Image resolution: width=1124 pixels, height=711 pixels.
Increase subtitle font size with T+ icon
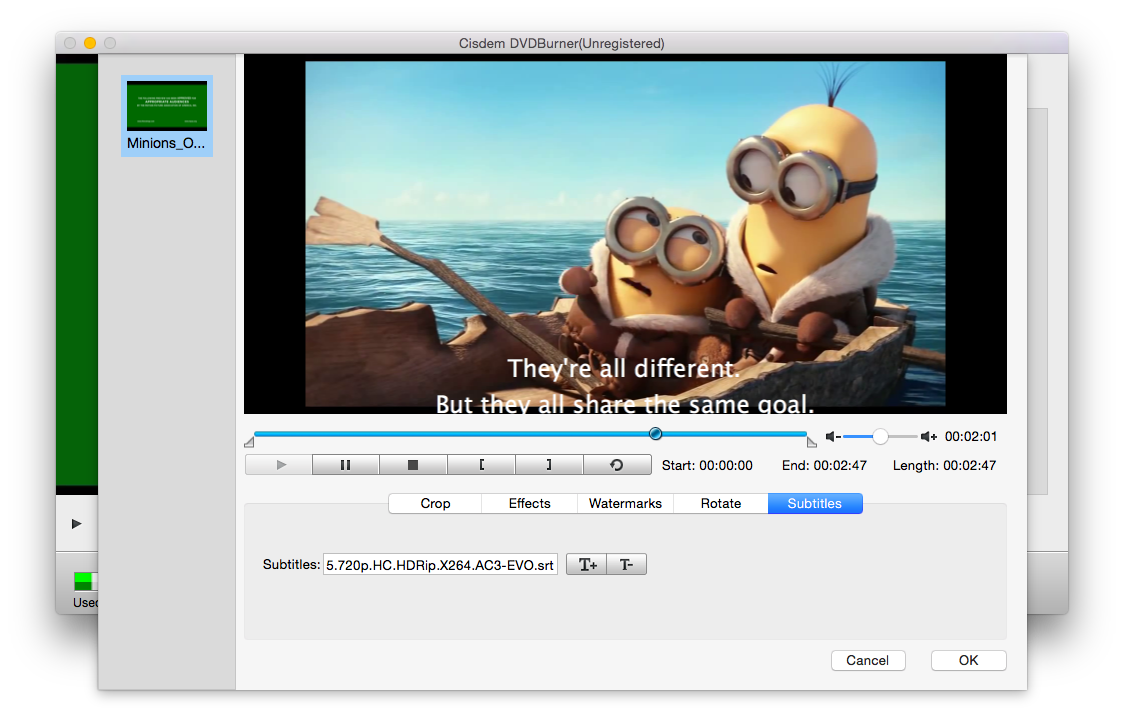[587, 563]
